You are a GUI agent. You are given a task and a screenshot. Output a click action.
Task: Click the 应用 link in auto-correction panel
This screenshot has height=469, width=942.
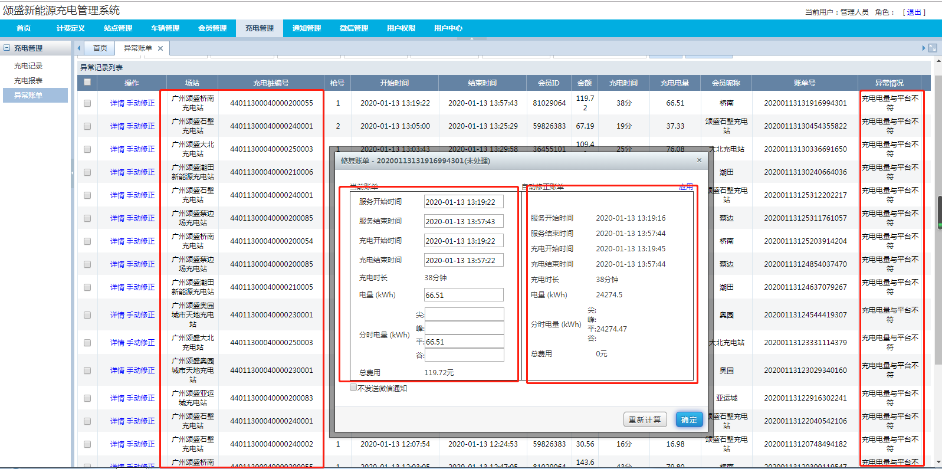point(686,187)
